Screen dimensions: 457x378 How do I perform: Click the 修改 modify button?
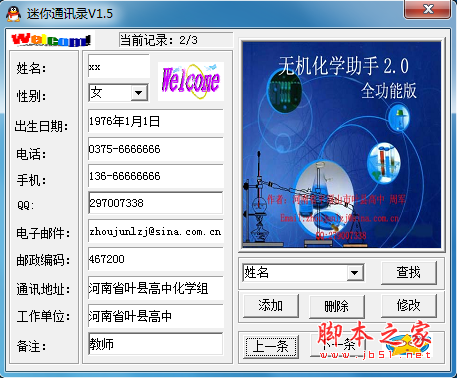click(409, 305)
